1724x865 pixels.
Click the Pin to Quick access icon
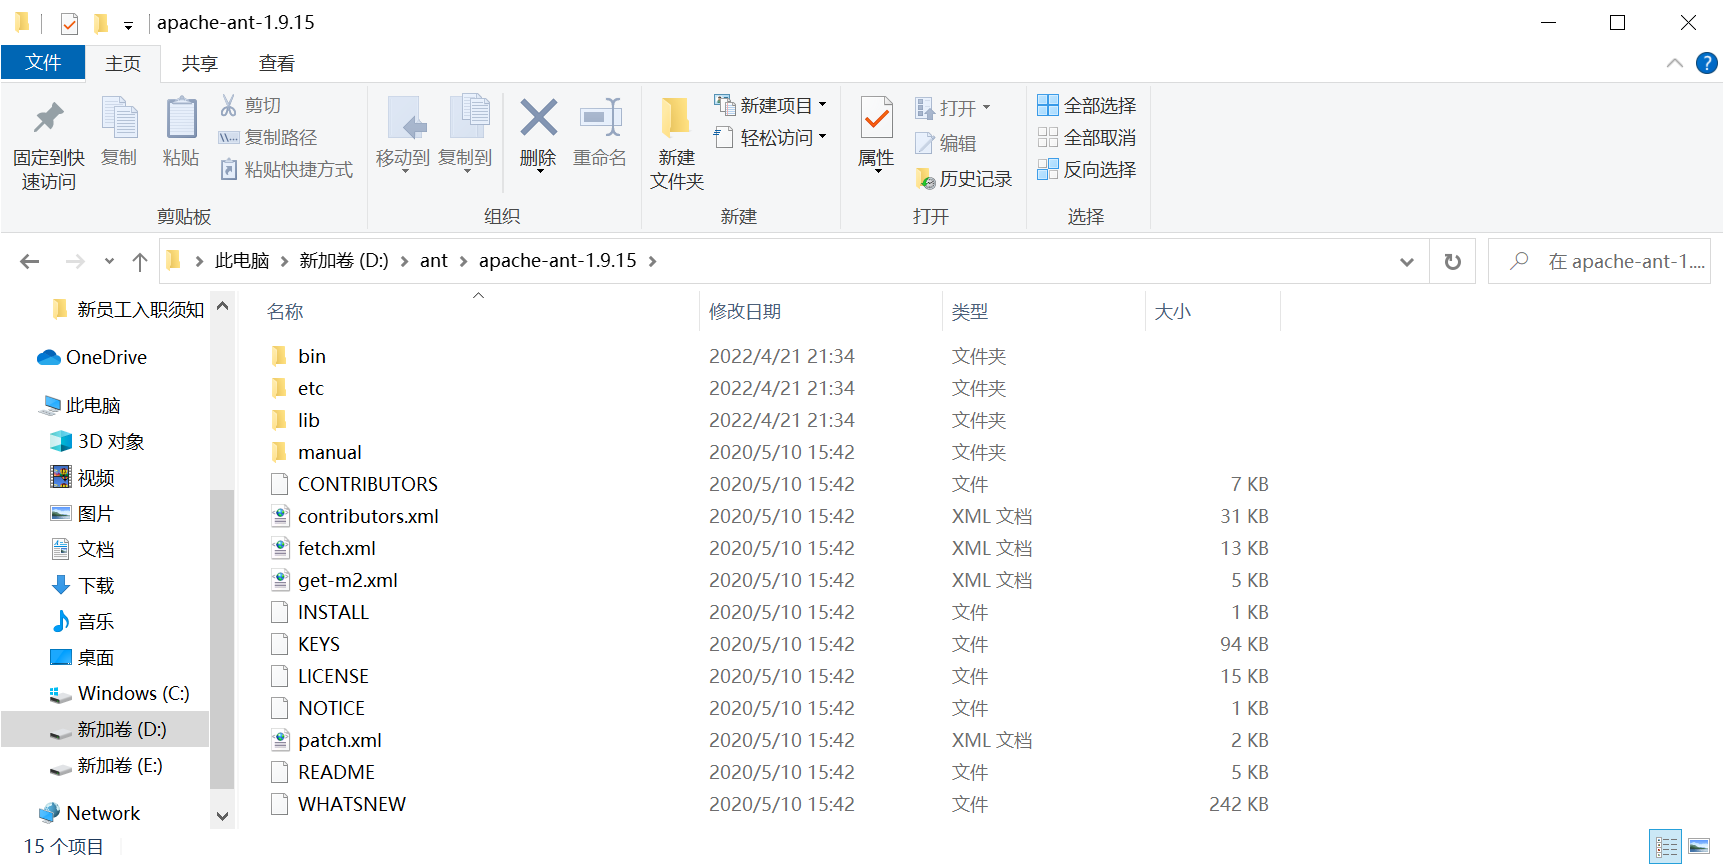coord(48,118)
